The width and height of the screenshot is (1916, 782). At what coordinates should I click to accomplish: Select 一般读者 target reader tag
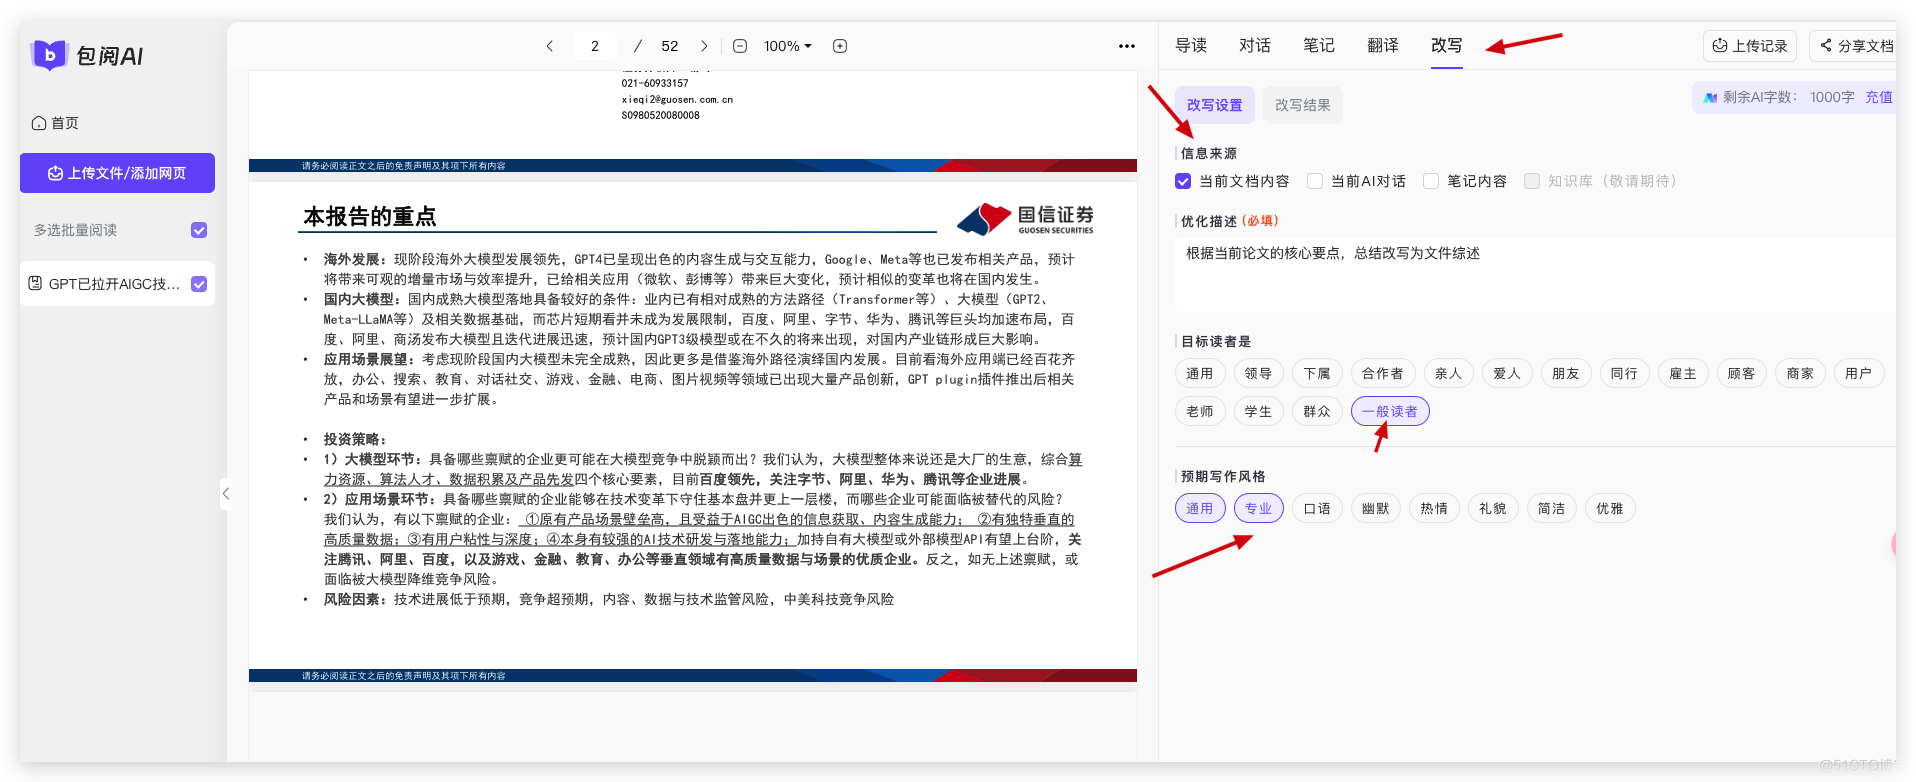pyautogui.click(x=1391, y=411)
